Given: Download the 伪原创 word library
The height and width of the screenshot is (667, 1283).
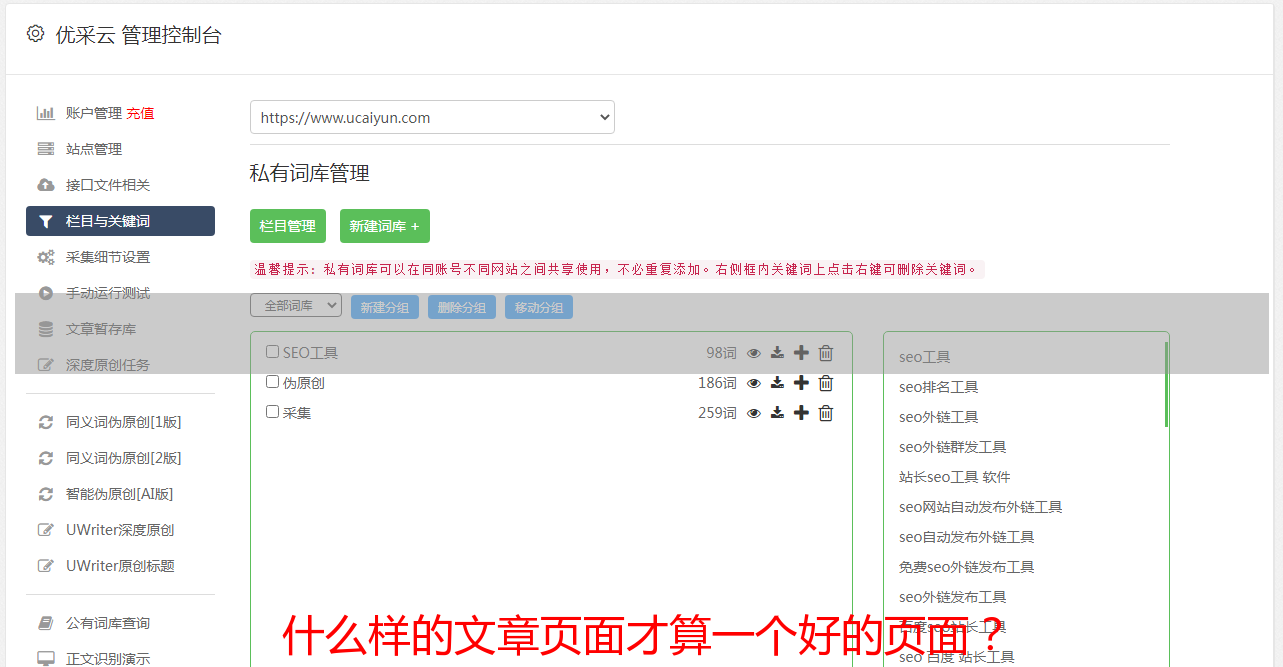Looking at the screenshot, I should [x=777, y=383].
